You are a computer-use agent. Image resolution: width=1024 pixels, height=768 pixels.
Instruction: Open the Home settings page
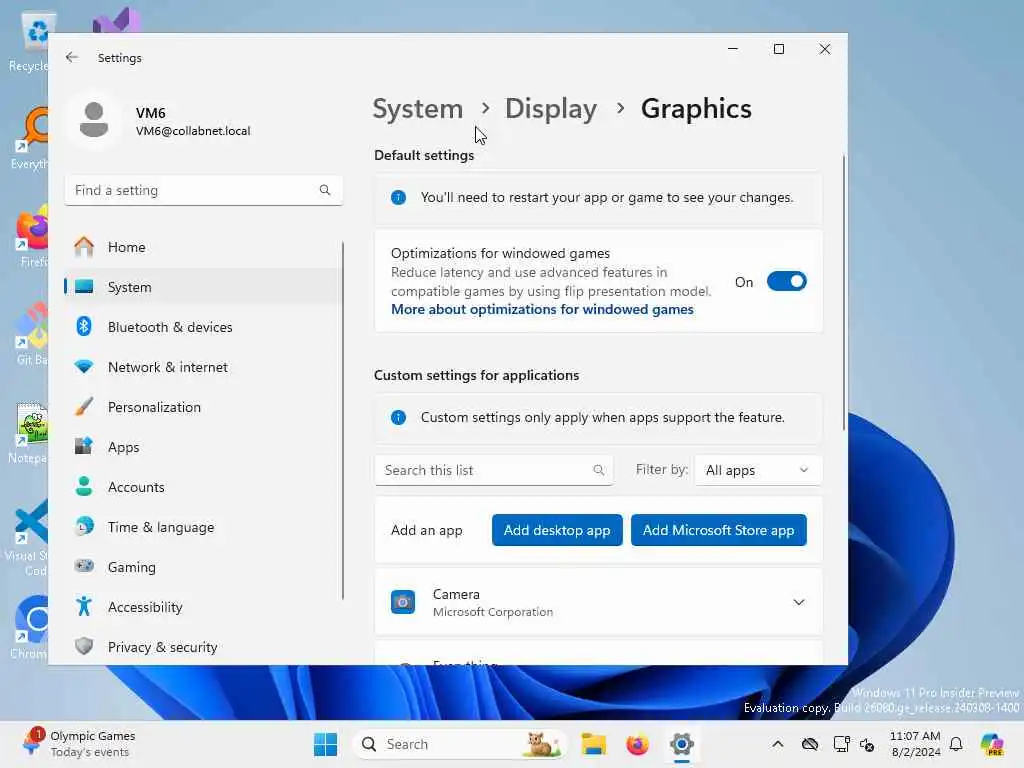click(203, 247)
